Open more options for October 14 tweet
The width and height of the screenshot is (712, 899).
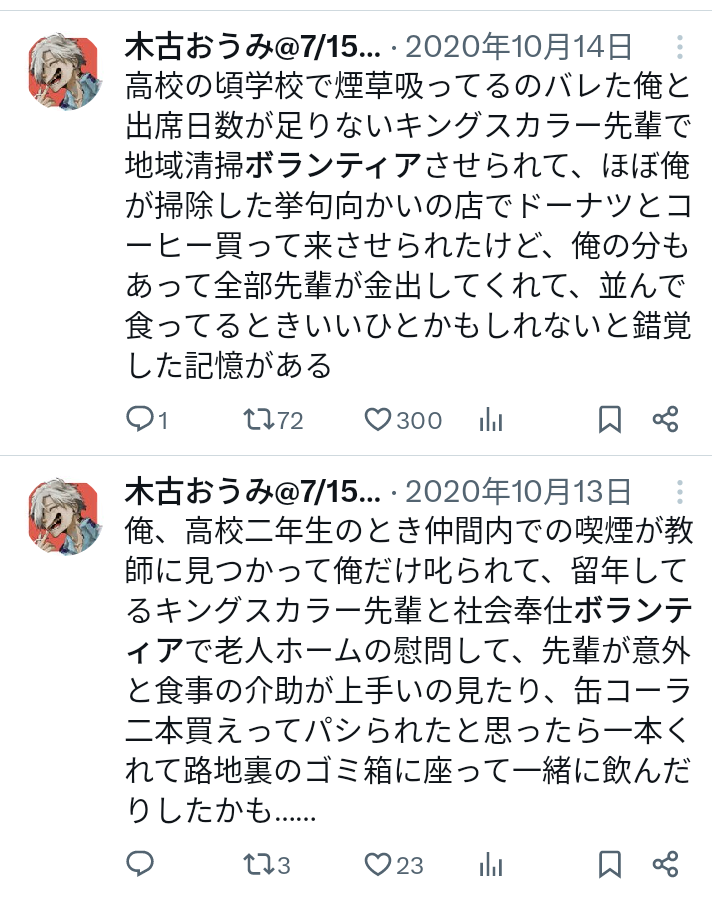pyautogui.click(x=679, y=47)
